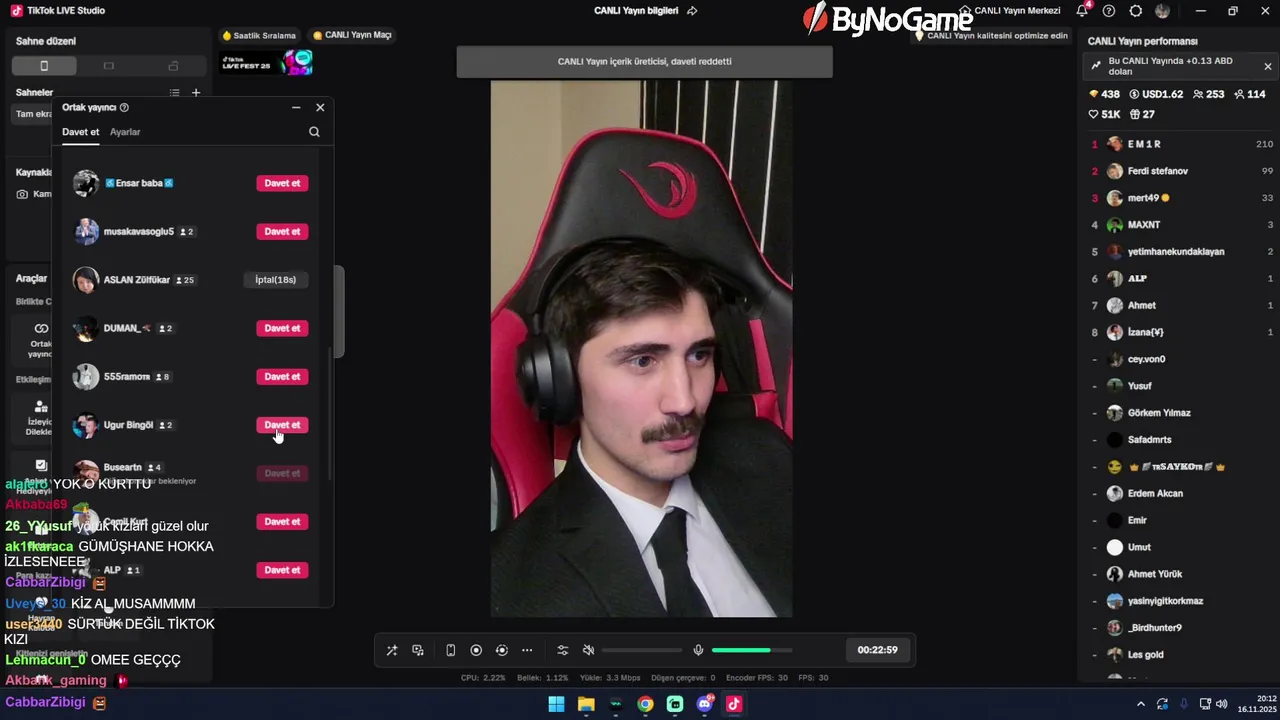Share CANLI Yayın bilgileri via arrow icon
Image resolution: width=1280 pixels, height=720 pixels.
click(692, 11)
